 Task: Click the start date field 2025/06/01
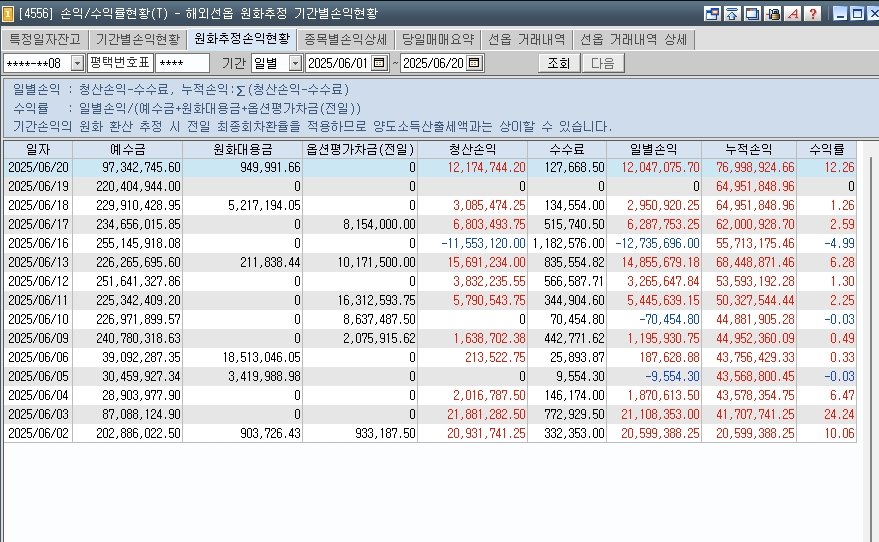tap(339, 63)
